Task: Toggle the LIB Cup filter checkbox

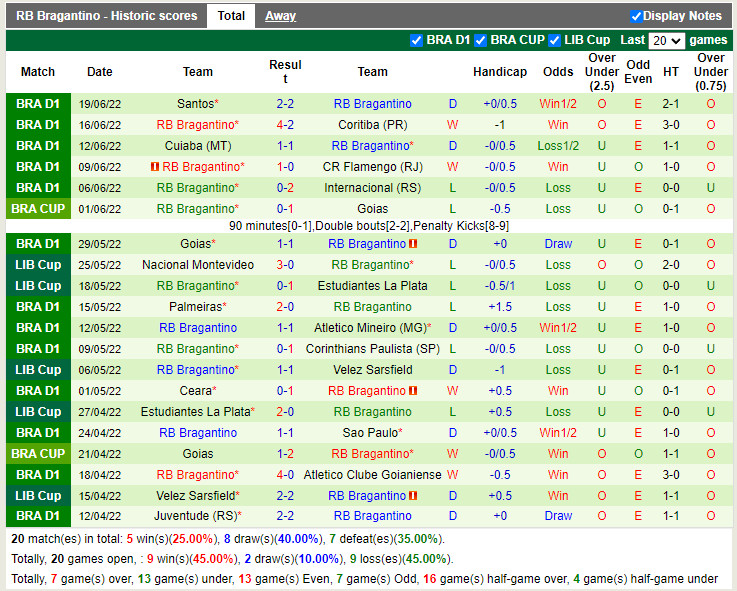Action: coord(554,40)
